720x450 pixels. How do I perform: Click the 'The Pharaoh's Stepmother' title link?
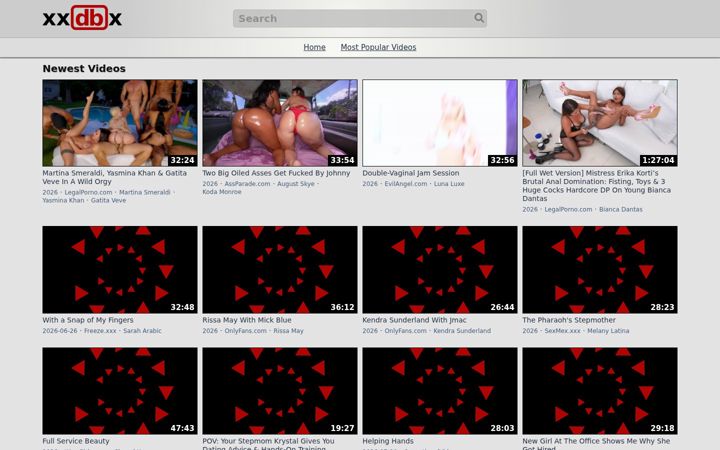click(569, 320)
